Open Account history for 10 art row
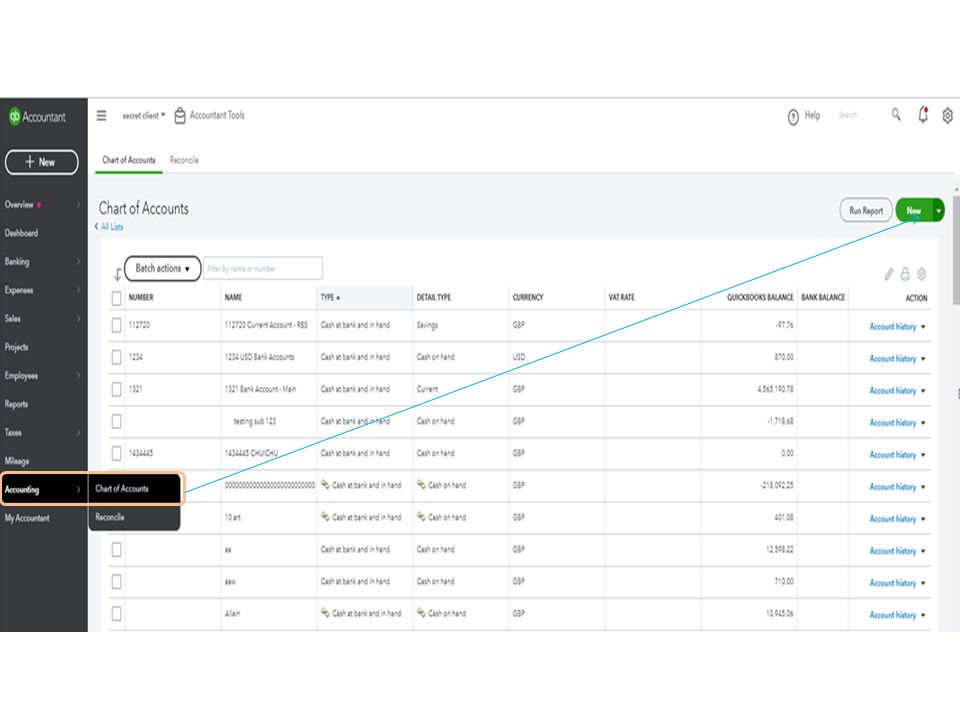This screenshot has width=960, height=720. [893, 519]
